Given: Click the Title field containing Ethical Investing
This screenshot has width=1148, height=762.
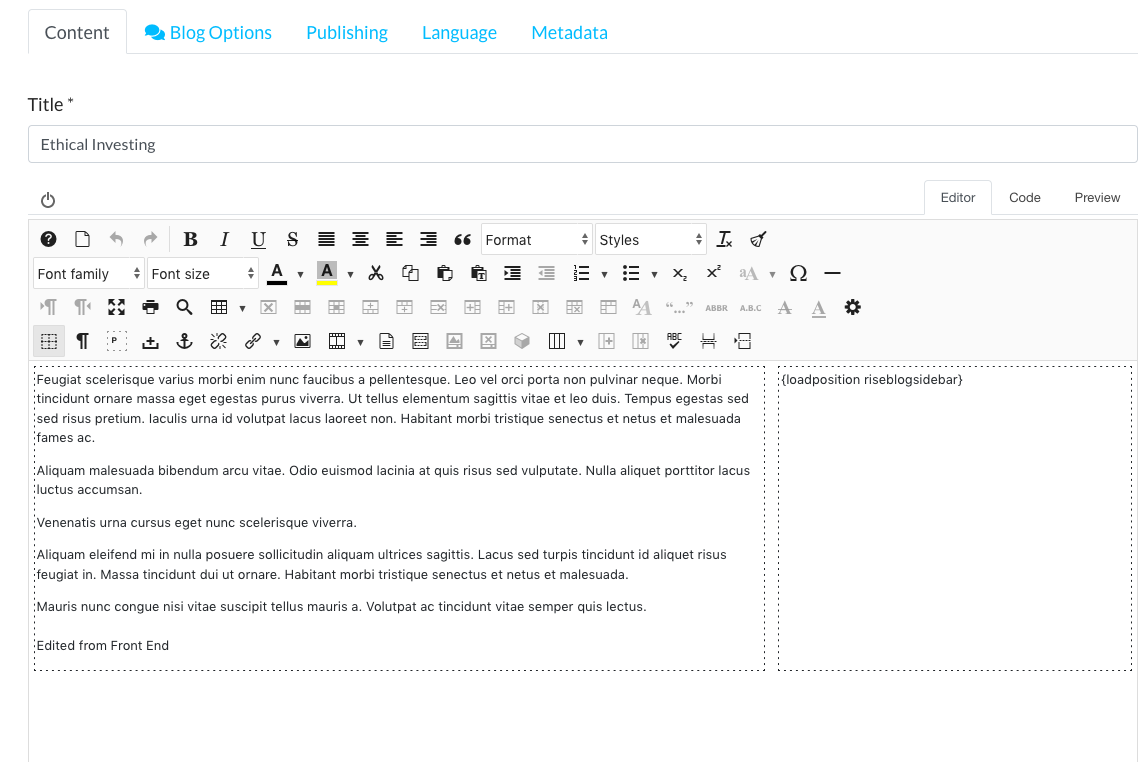Looking at the screenshot, I should coord(583,144).
